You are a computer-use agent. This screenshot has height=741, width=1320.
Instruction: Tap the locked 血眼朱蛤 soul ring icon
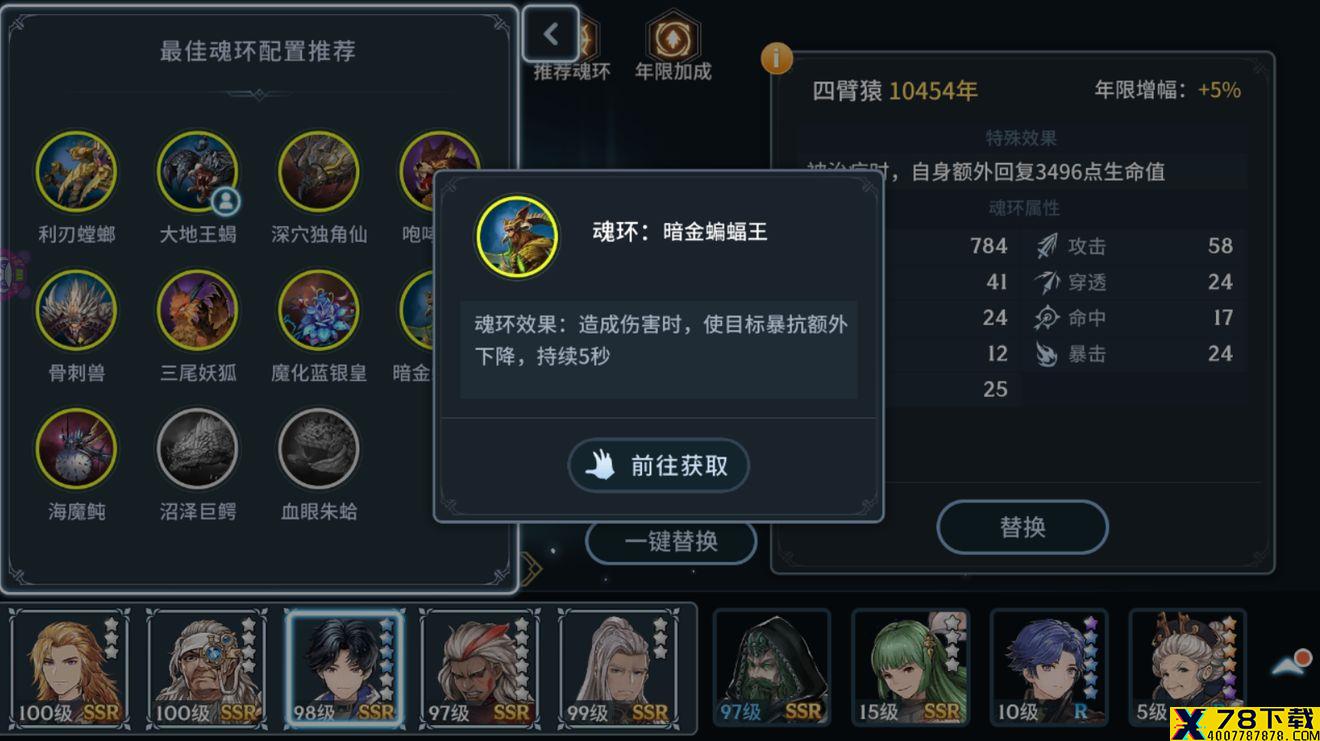click(x=318, y=448)
